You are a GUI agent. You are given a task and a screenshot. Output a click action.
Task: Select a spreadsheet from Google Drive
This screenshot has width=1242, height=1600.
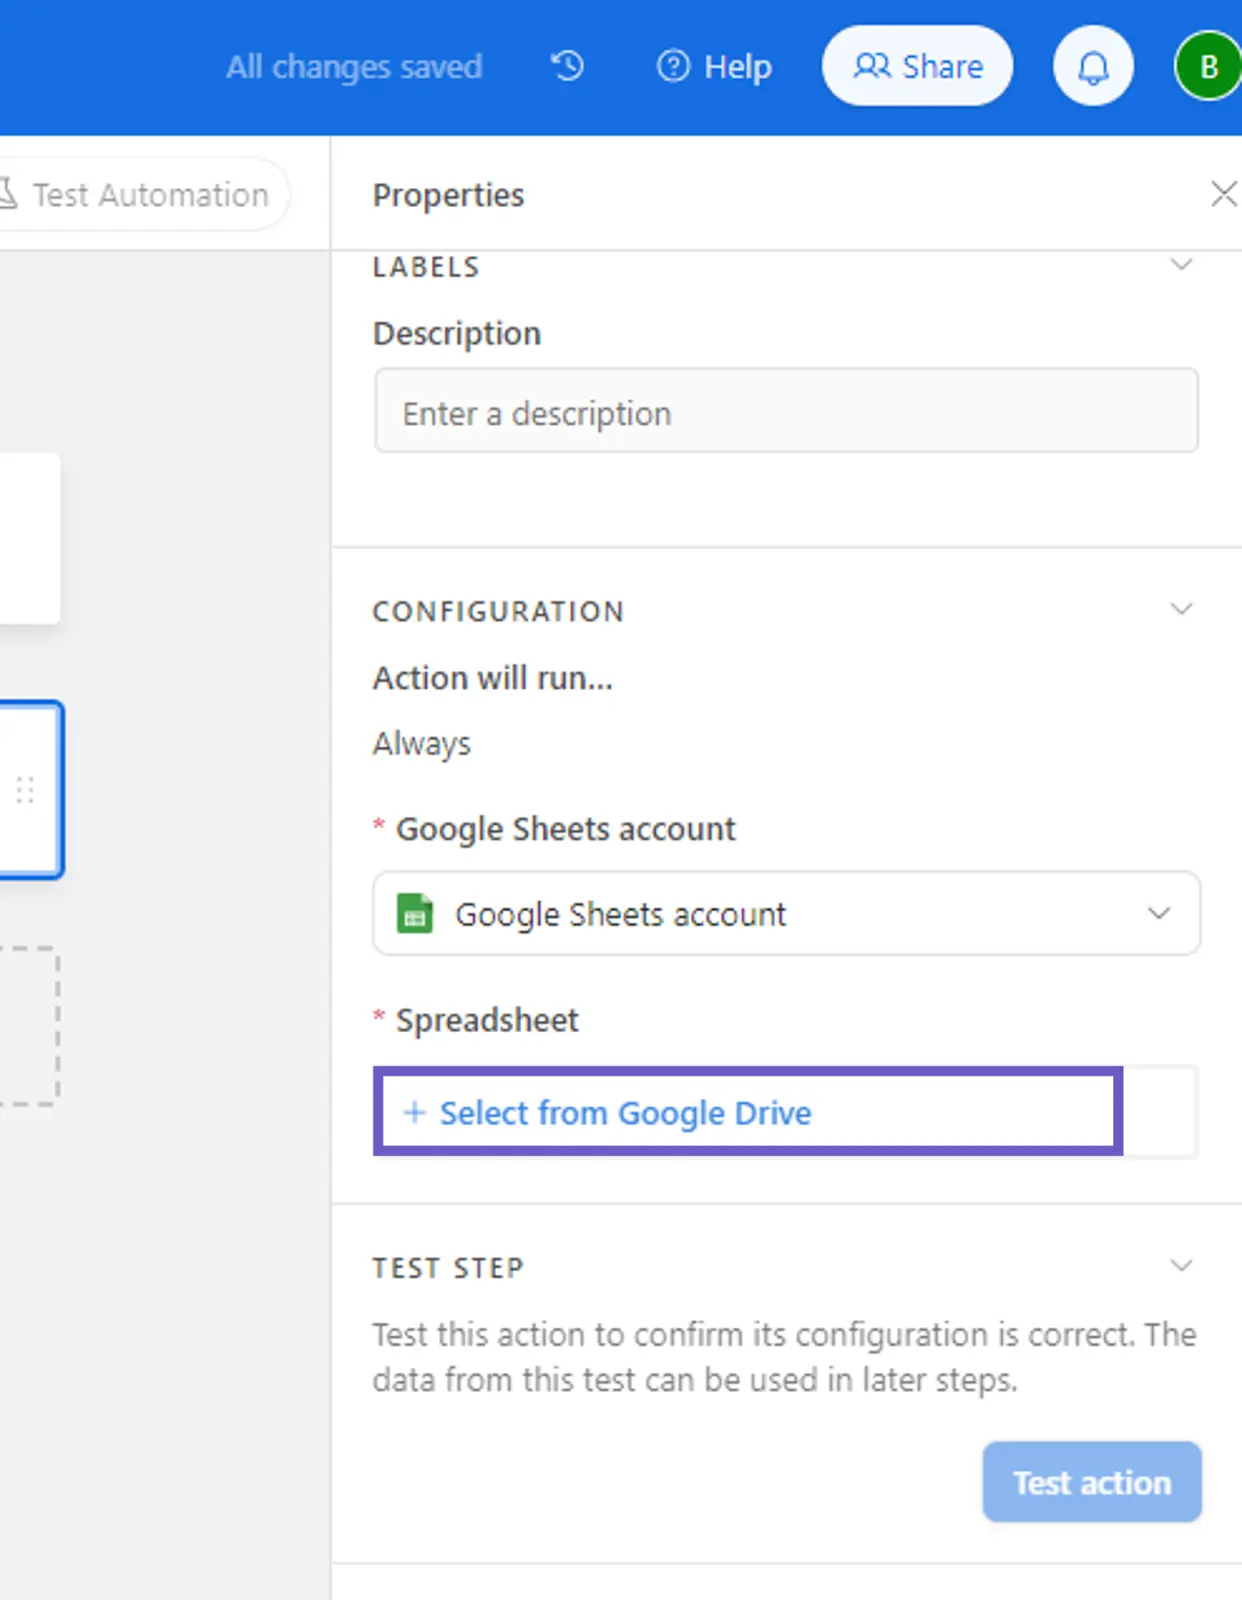pos(625,1112)
